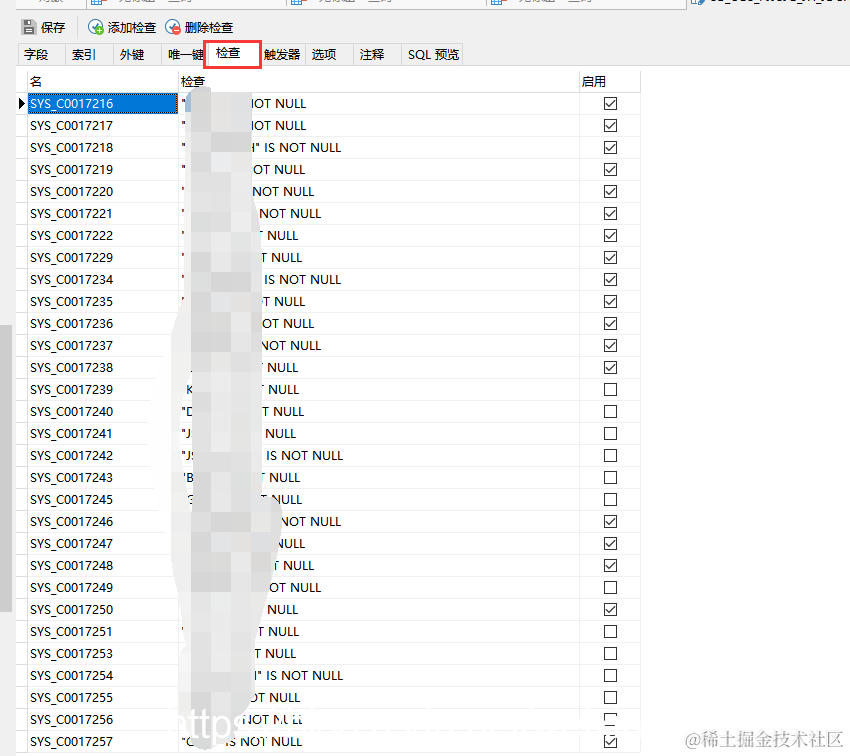Open the SQL 预览 tab
Viewport: 850px width, 756px height.
(433, 55)
